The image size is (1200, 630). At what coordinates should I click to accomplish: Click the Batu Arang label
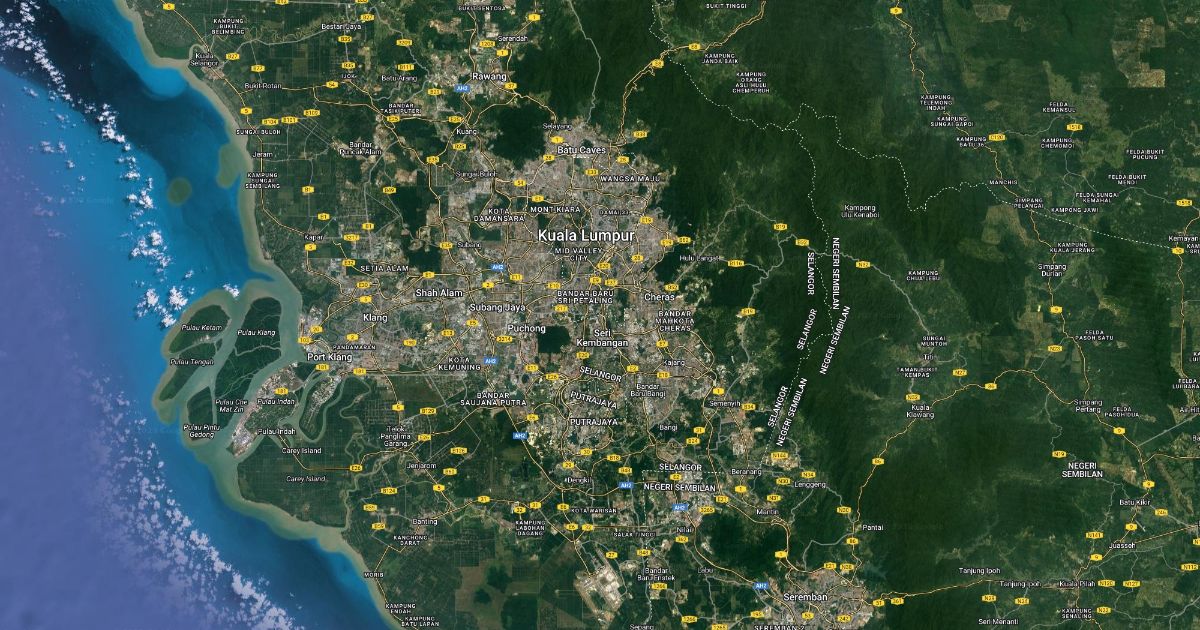[400, 77]
